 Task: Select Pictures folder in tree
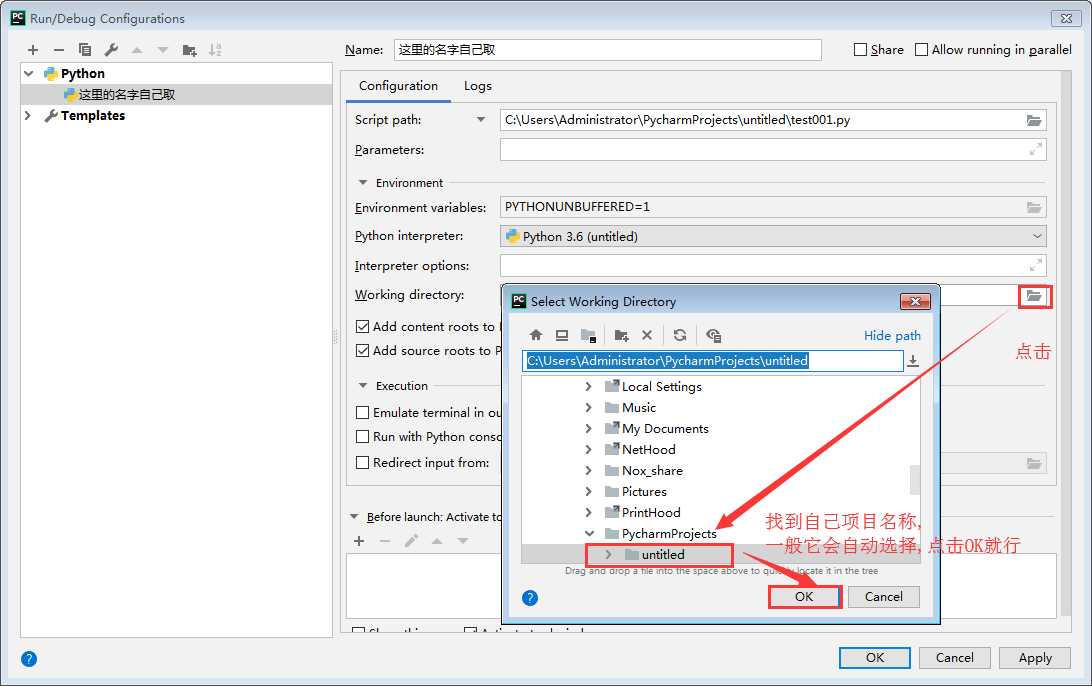pyautogui.click(x=644, y=492)
